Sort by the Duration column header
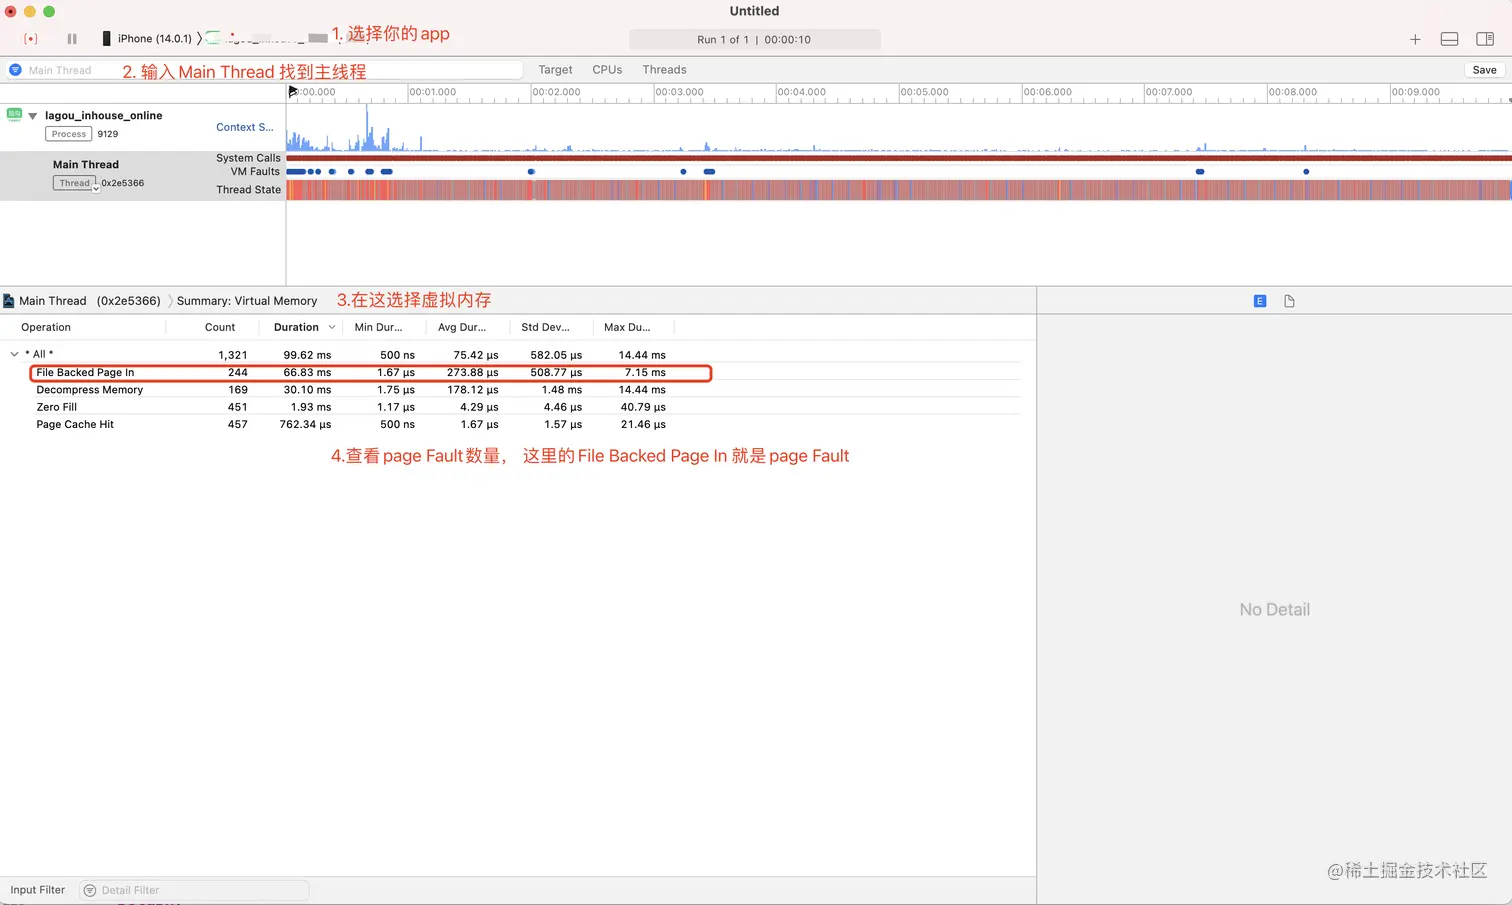Image resolution: width=1512 pixels, height=905 pixels. (x=296, y=328)
